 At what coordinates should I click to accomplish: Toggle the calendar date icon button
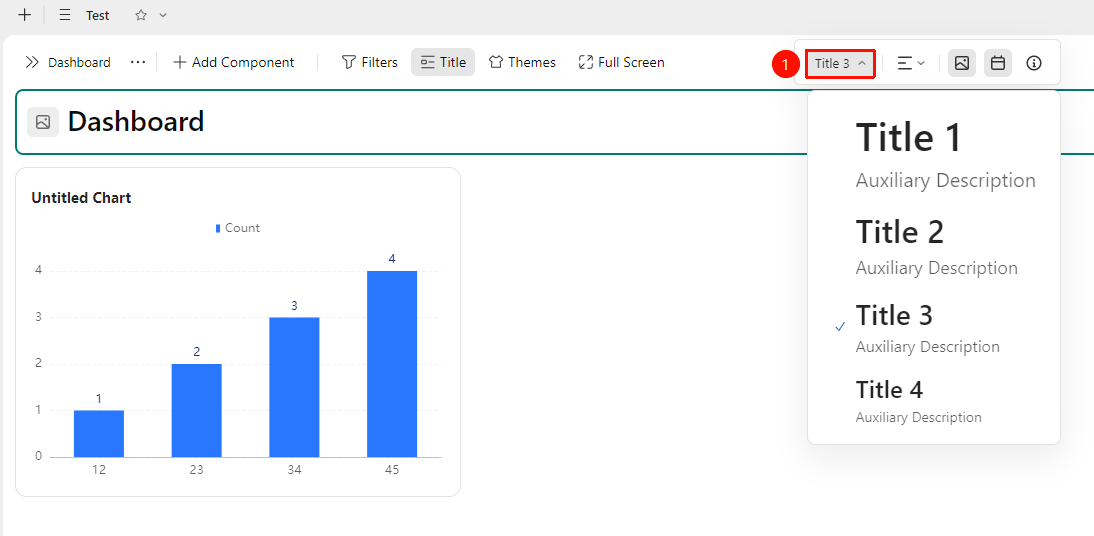click(x=998, y=64)
